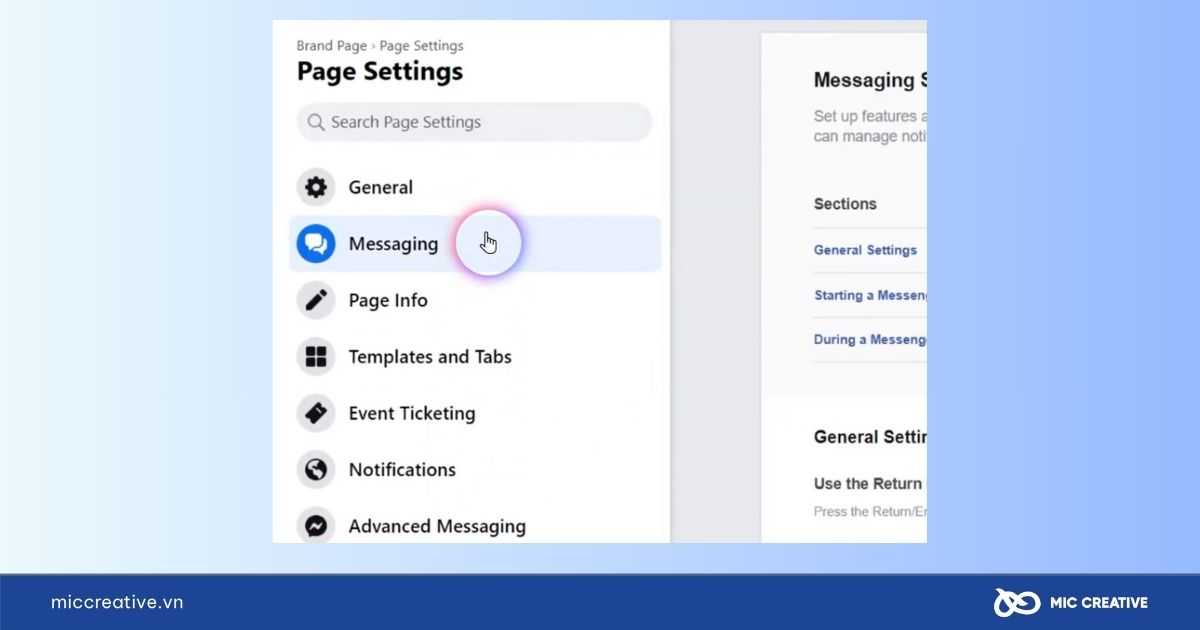Image resolution: width=1200 pixels, height=630 pixels.
Task: Focus the Search Page Settings field
Action: (x=474, y=122)
